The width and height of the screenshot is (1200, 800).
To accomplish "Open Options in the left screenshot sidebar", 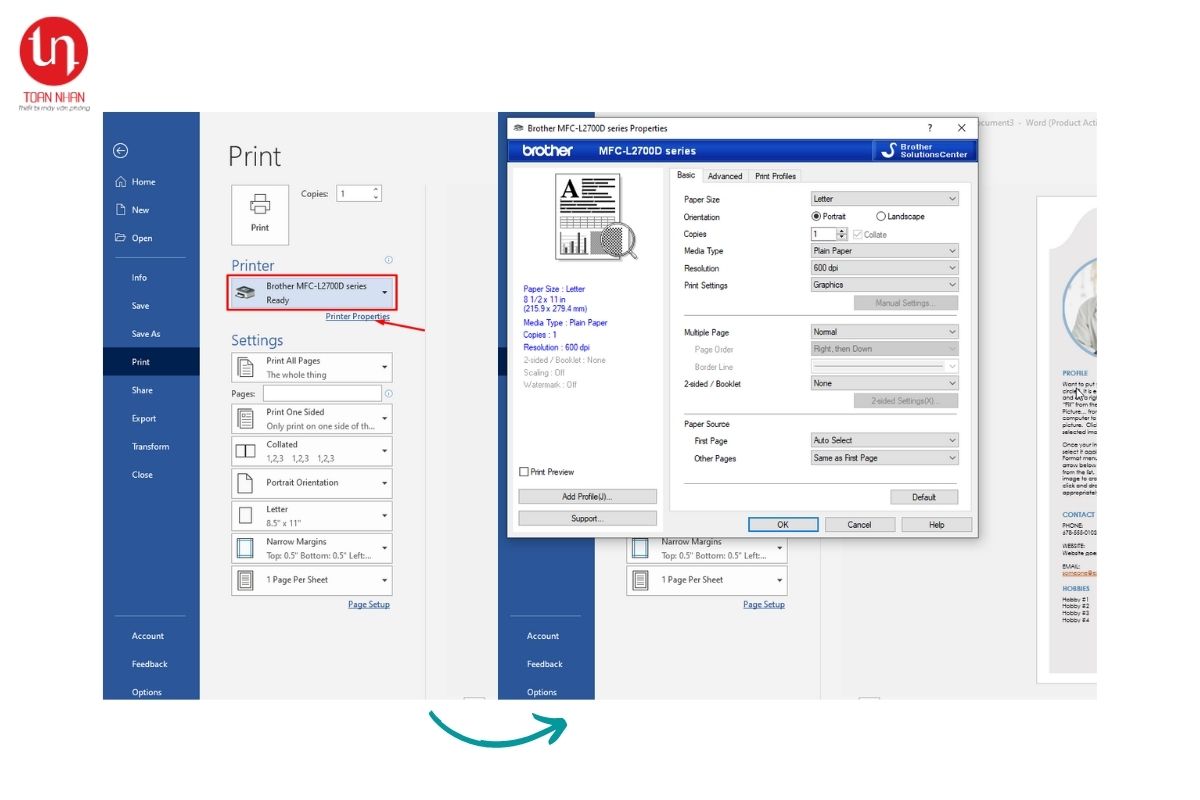I will click(x=146, y=692).
